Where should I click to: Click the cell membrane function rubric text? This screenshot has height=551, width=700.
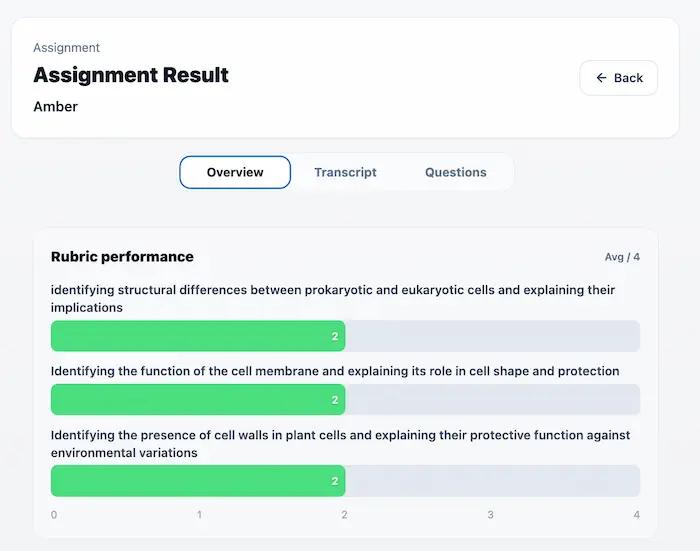click(x=335, y=371)
